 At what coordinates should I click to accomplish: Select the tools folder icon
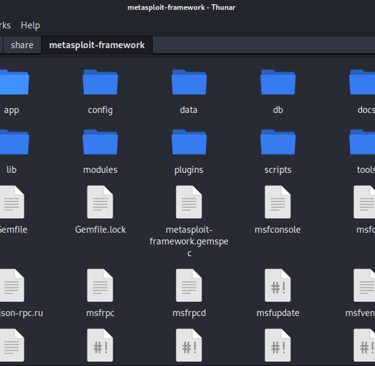tap(362, 142)
